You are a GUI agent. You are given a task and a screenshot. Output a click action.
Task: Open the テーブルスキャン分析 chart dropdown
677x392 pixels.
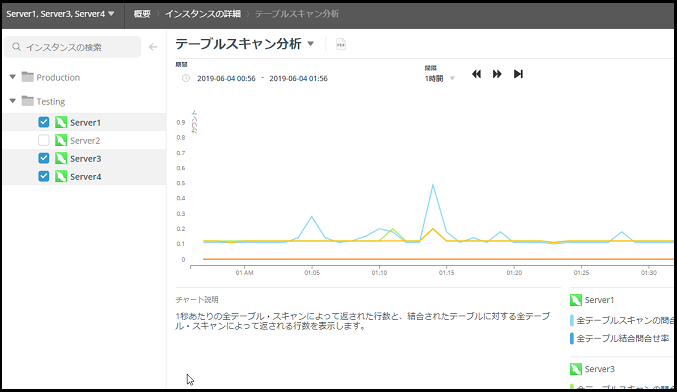click(x=310, y=44)
